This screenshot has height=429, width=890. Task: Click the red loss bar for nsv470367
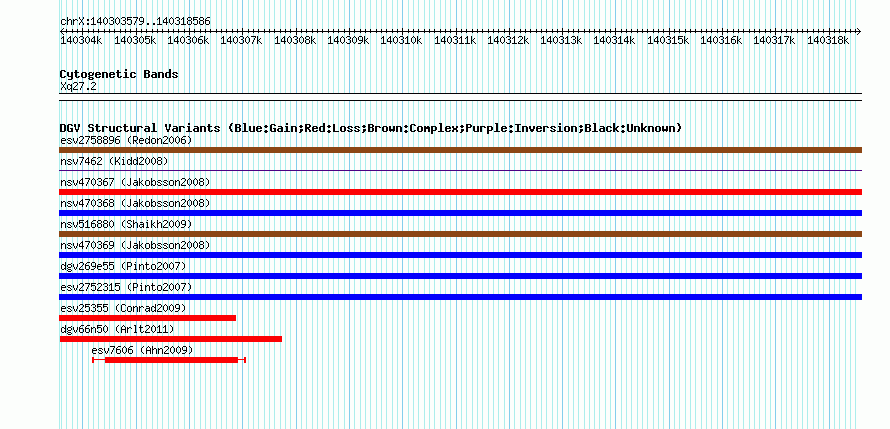tap(460, 192)
